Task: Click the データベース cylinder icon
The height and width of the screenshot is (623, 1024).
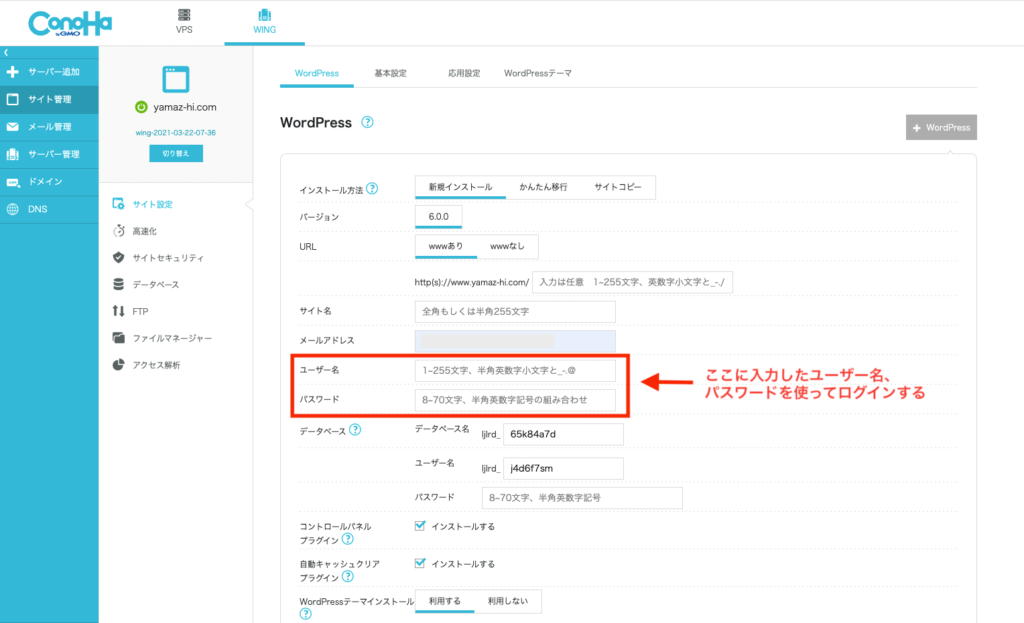Action: tap(118, 284)
